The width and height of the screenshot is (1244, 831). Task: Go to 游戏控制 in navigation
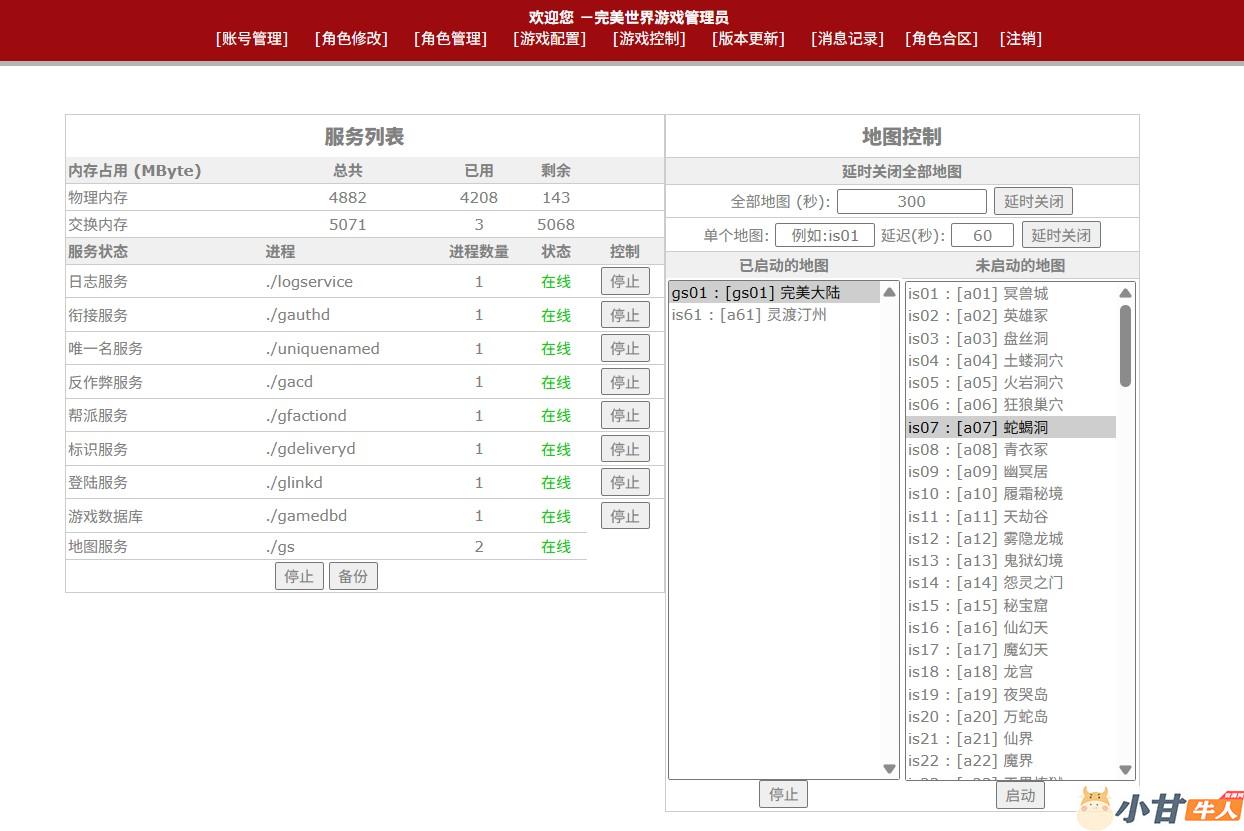click(x=649, y=39)
